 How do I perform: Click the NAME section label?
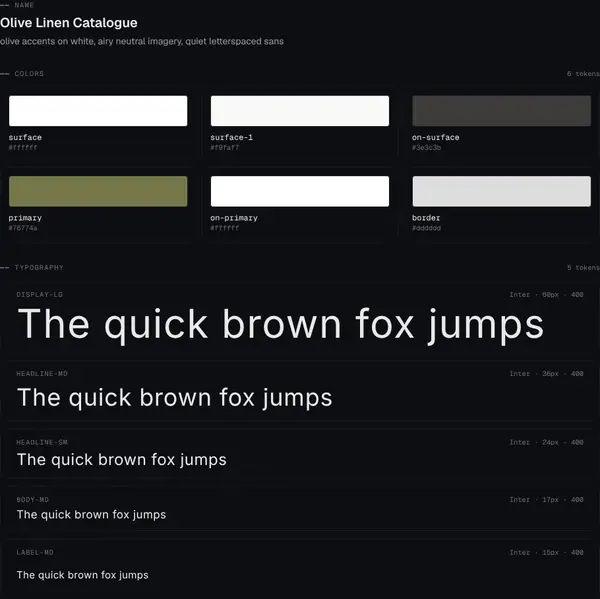pos(24,5)
